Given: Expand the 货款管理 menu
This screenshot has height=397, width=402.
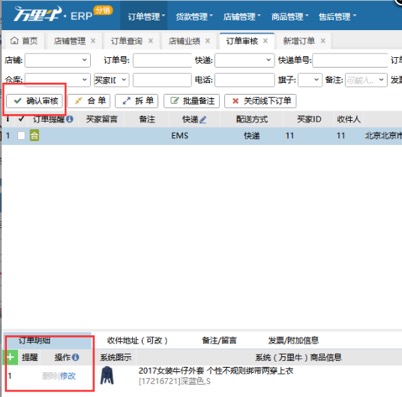Looking at the screenshot, I should pyautogui.click(x=194, y=17).
